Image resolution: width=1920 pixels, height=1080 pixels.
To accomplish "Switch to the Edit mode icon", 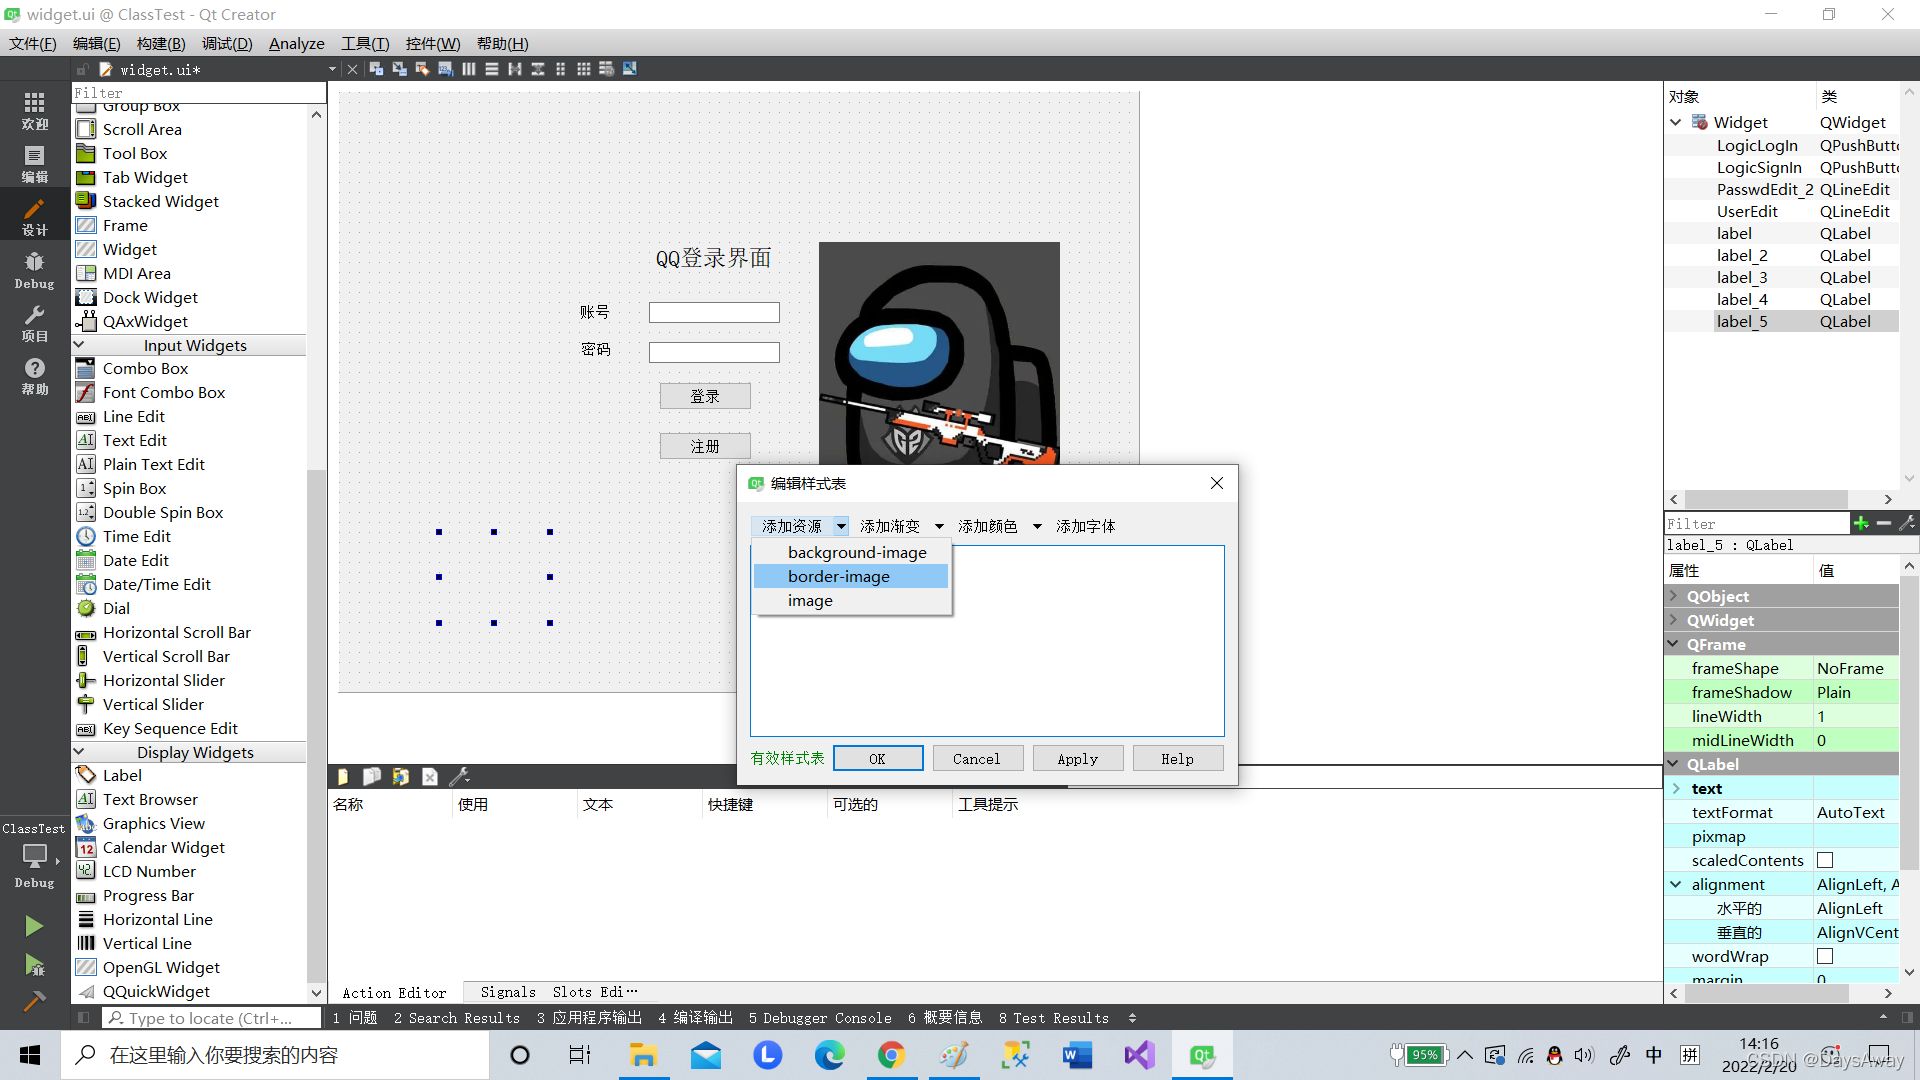I will tap(34, 163).
